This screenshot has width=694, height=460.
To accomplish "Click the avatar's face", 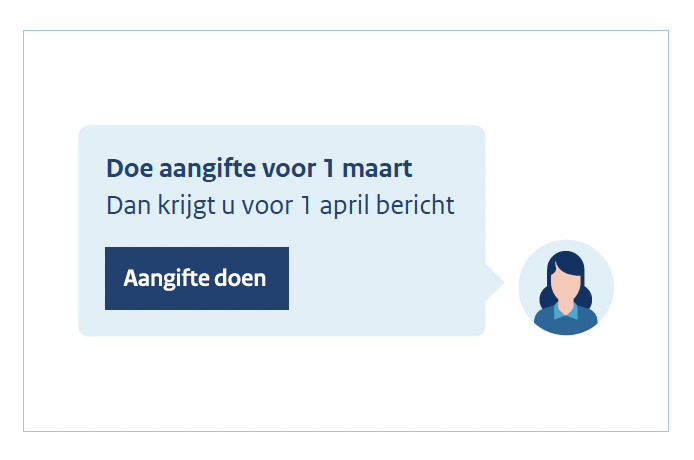I will 566,289.
